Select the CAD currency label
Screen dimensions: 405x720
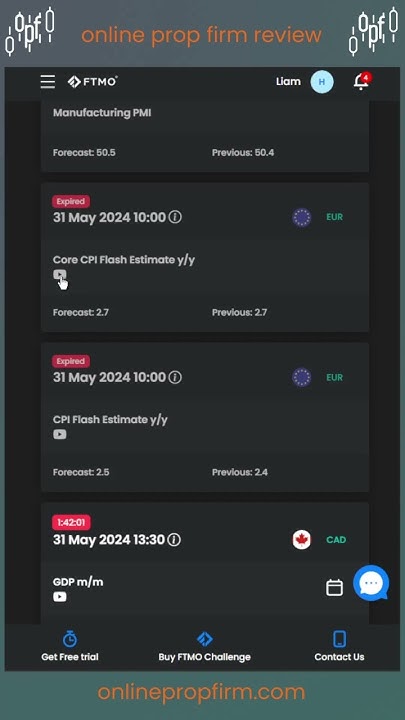pos(336,540)
